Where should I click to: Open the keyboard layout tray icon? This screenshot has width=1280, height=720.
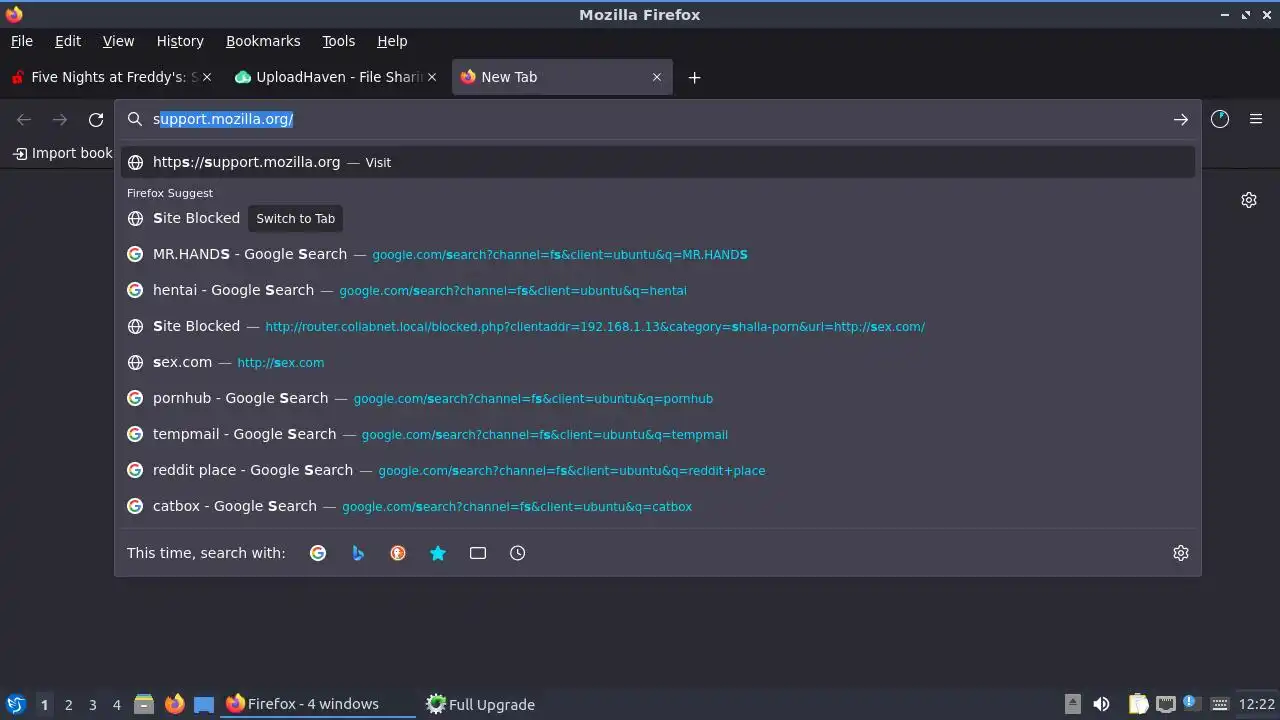1219,704
